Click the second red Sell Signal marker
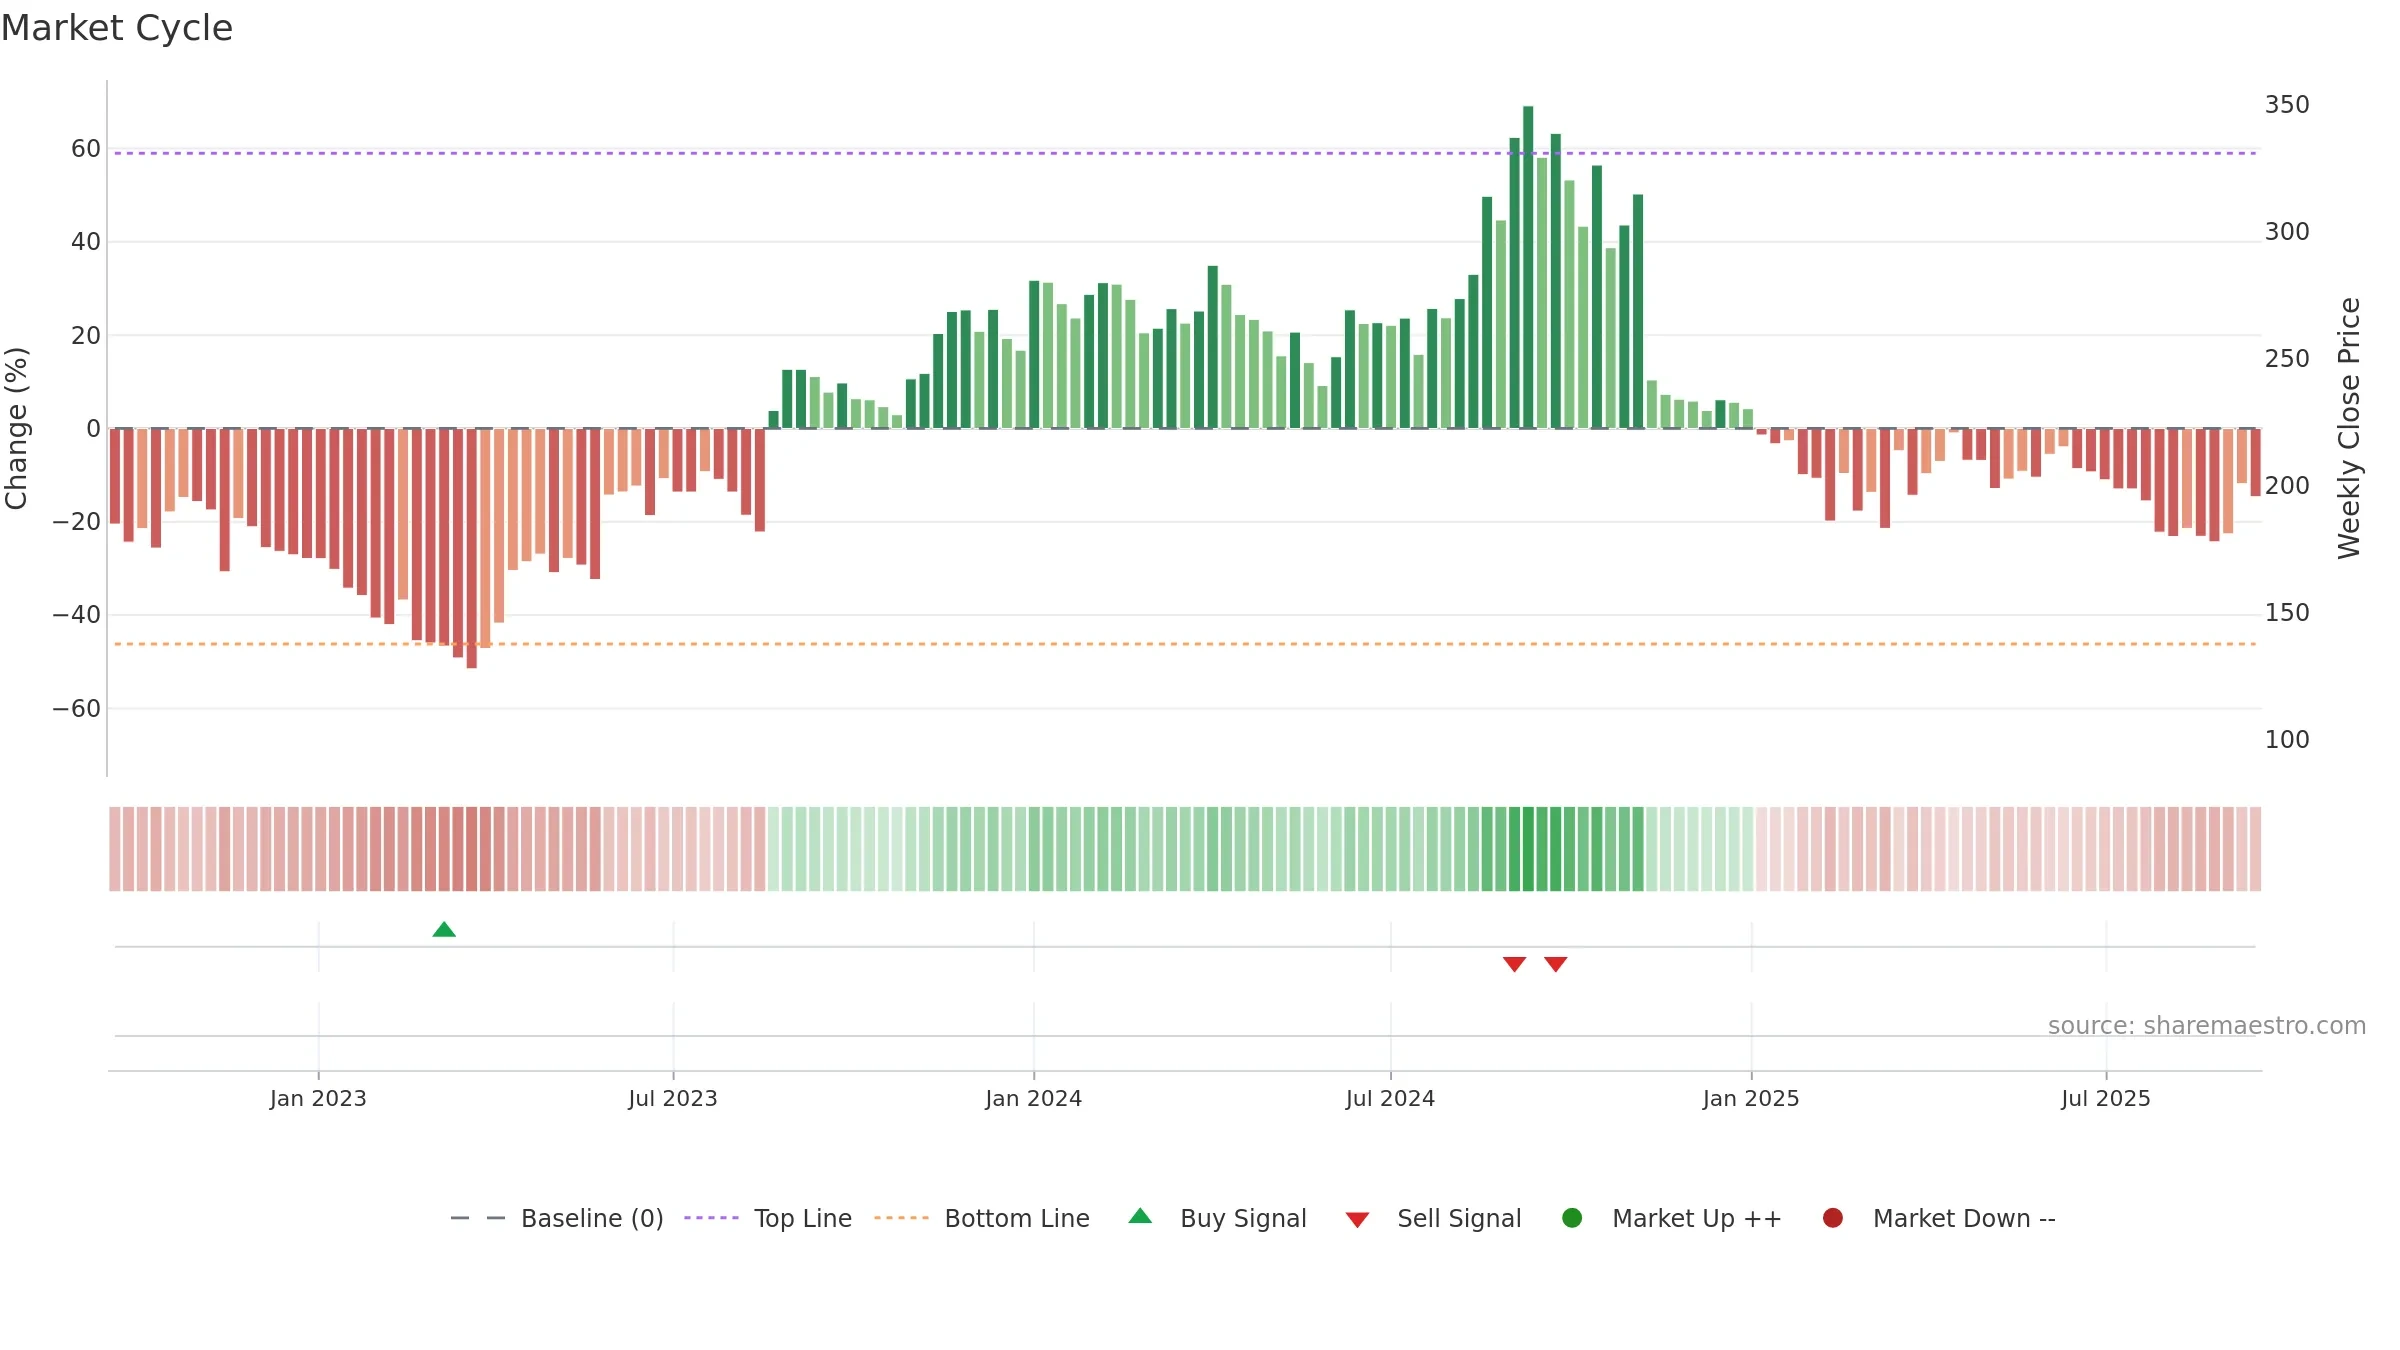The height and width of the screenshot is (1350, 2400). (1555, 964)
